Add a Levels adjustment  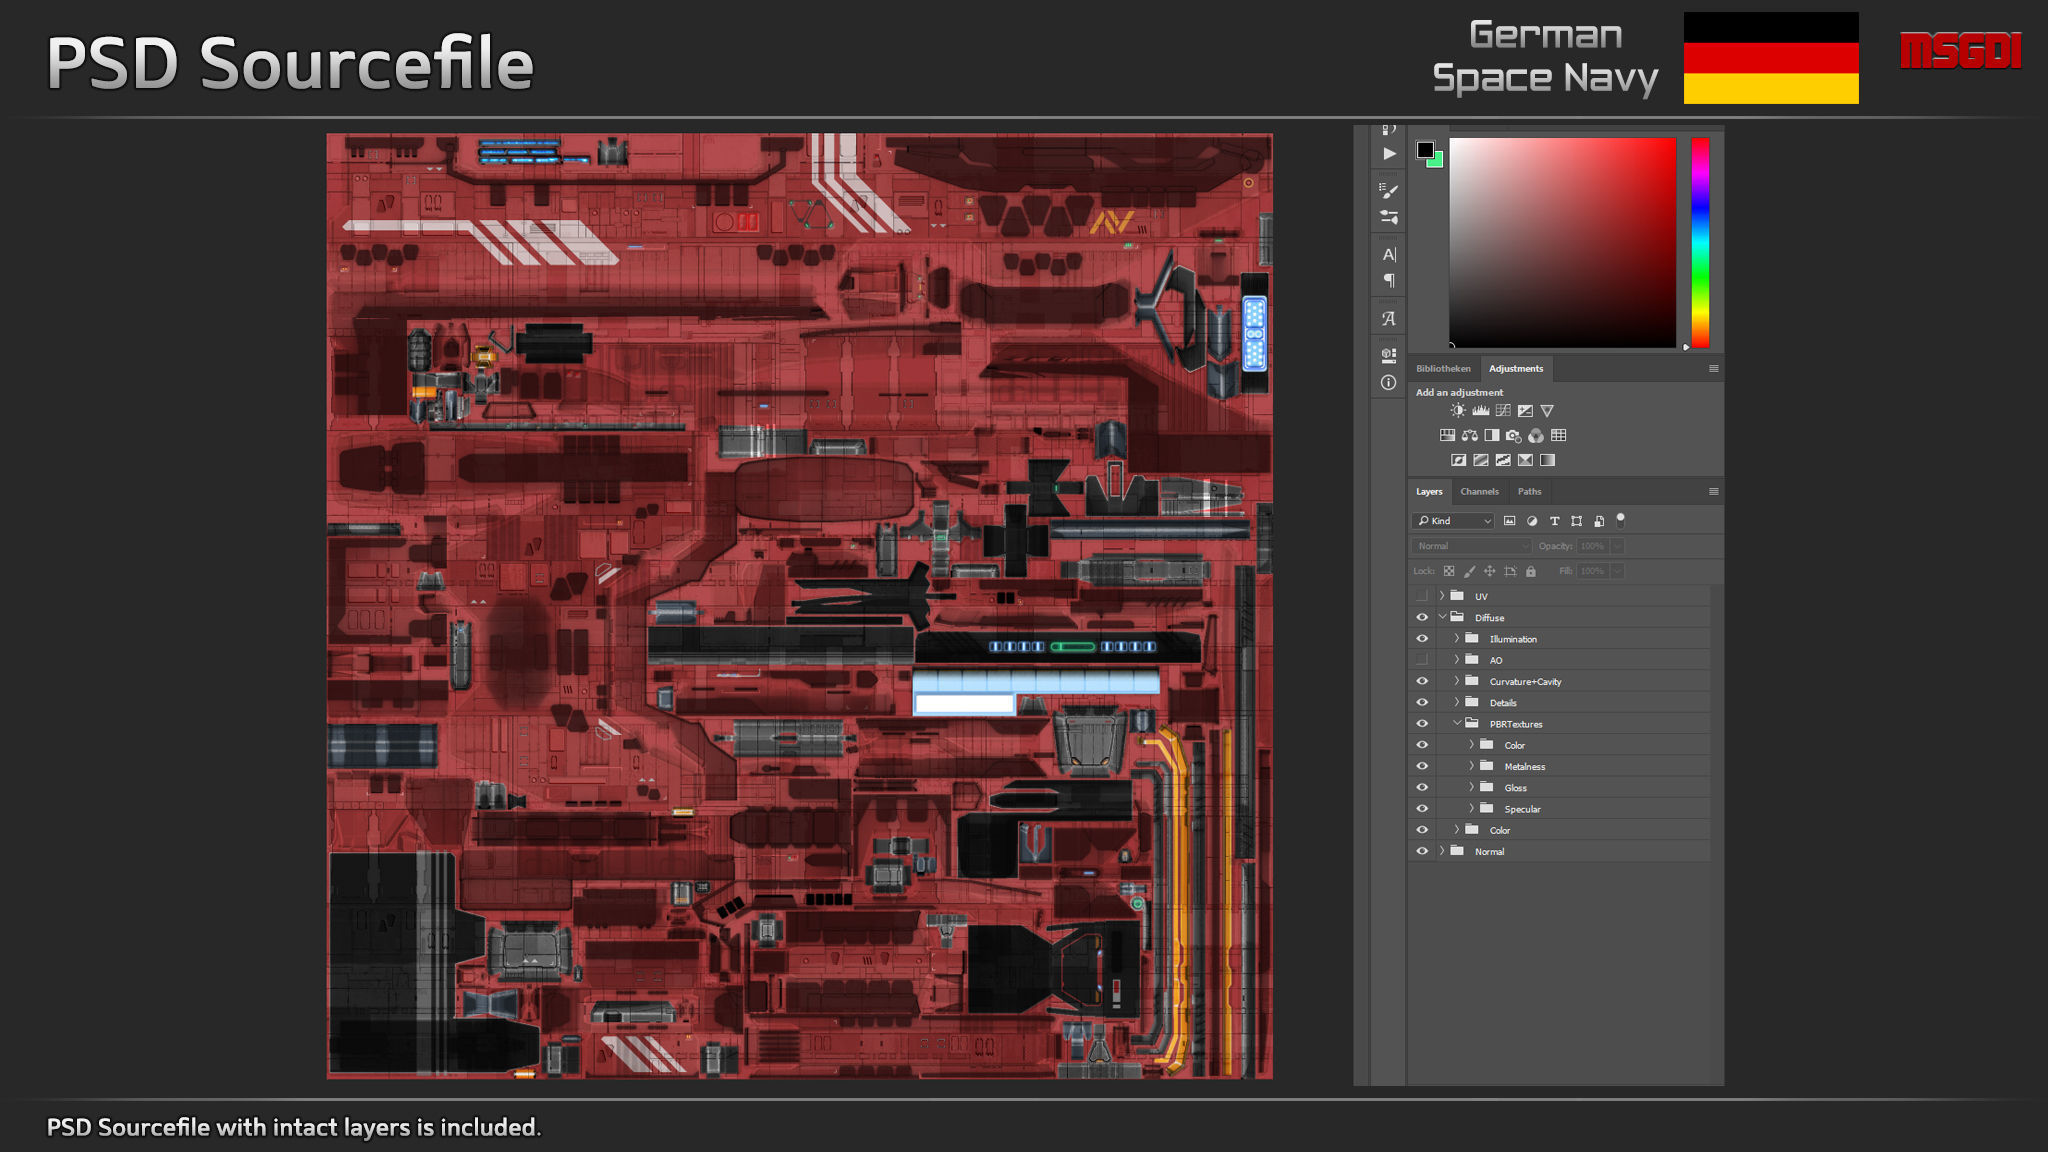[1481, 411]
